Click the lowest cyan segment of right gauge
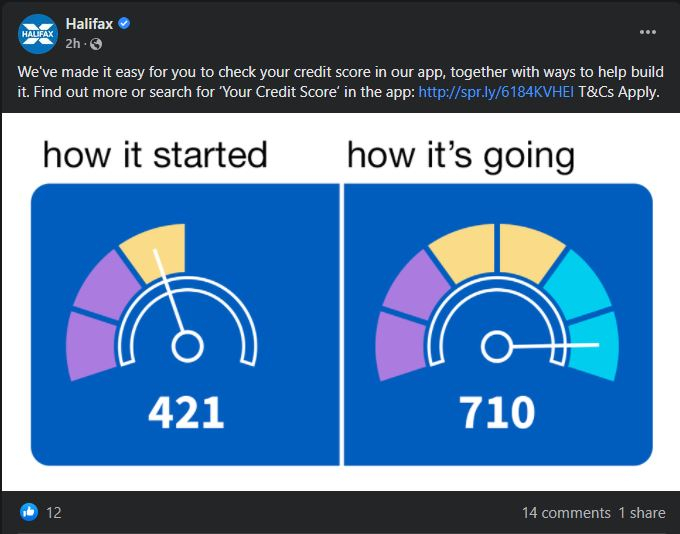 [x=595, y=347]
